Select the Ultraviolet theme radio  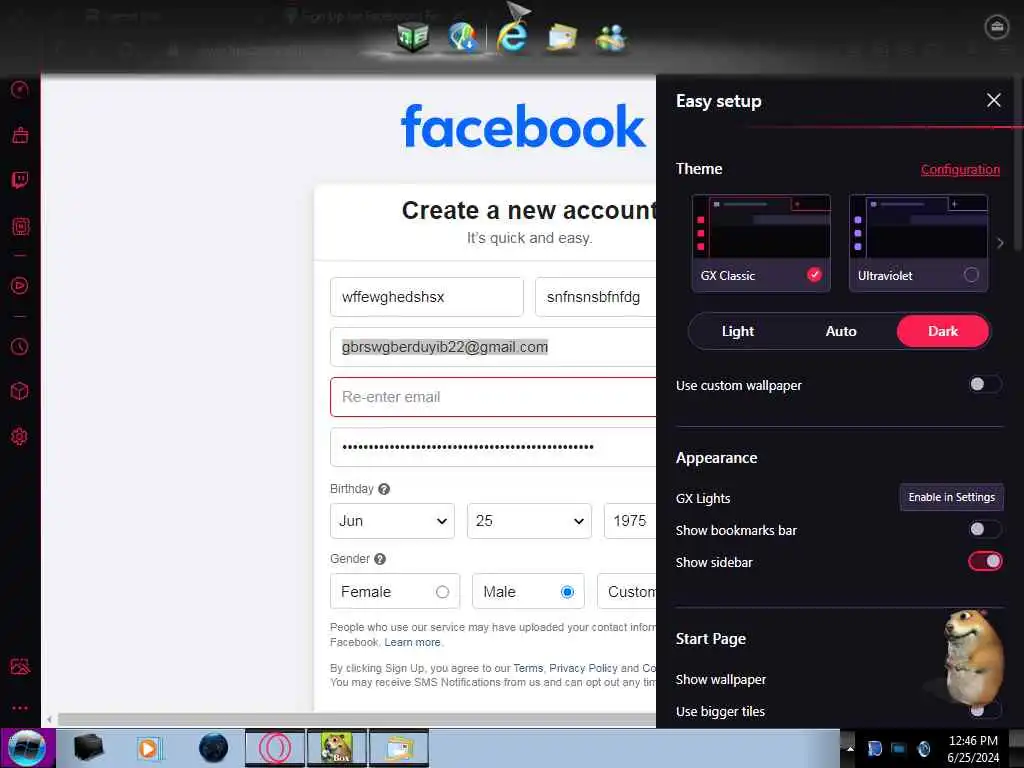[971, 275]
